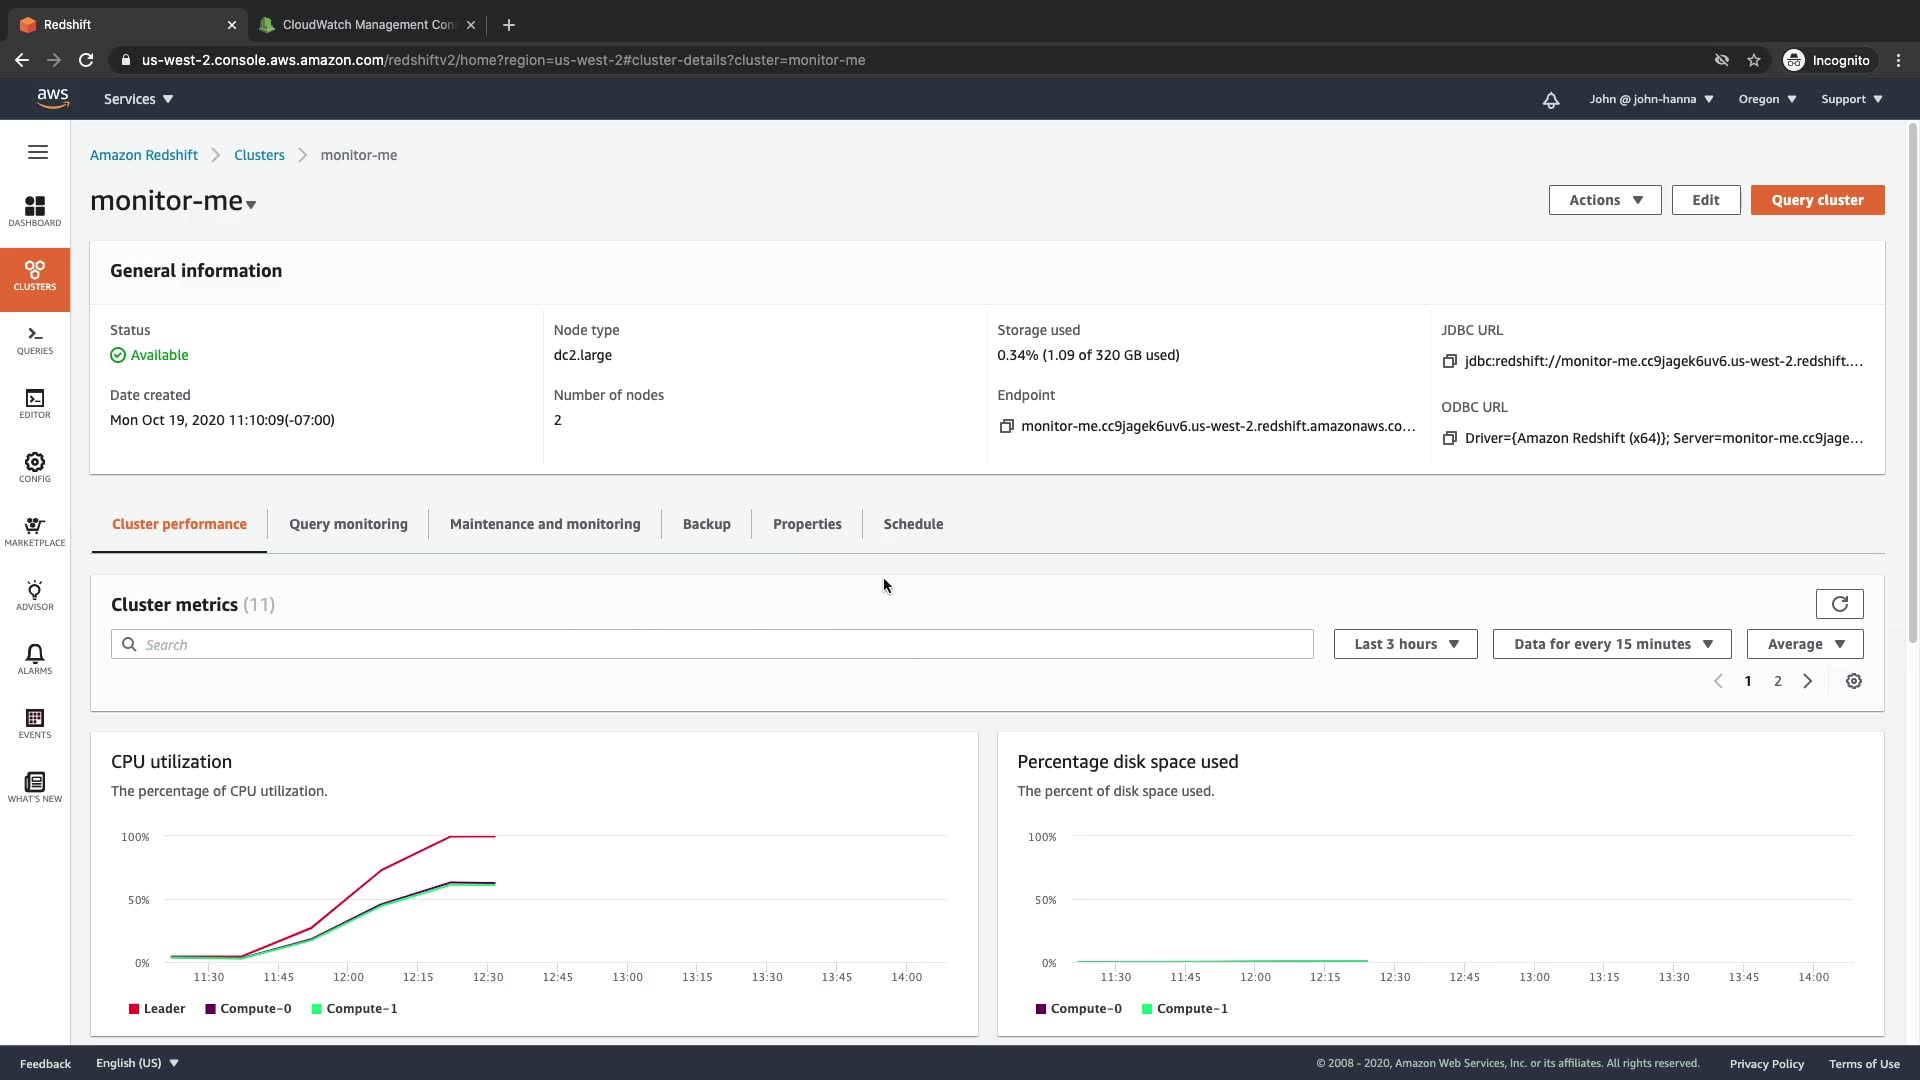Copy the JDBC URL with copy icon
1920x1080 pixels.
coord(1449,361)
